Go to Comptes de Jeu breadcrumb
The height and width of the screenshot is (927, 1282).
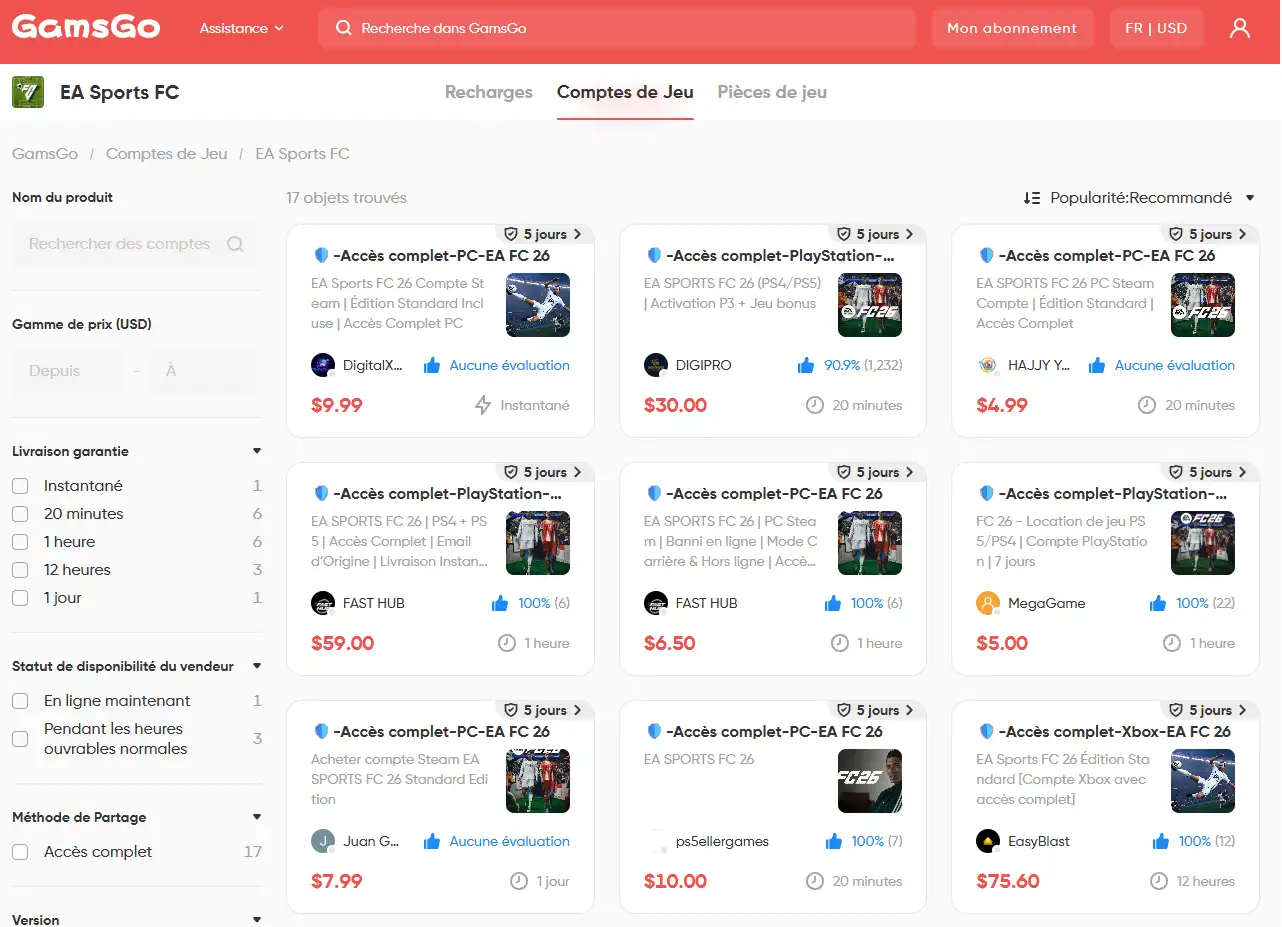point(167,154)
